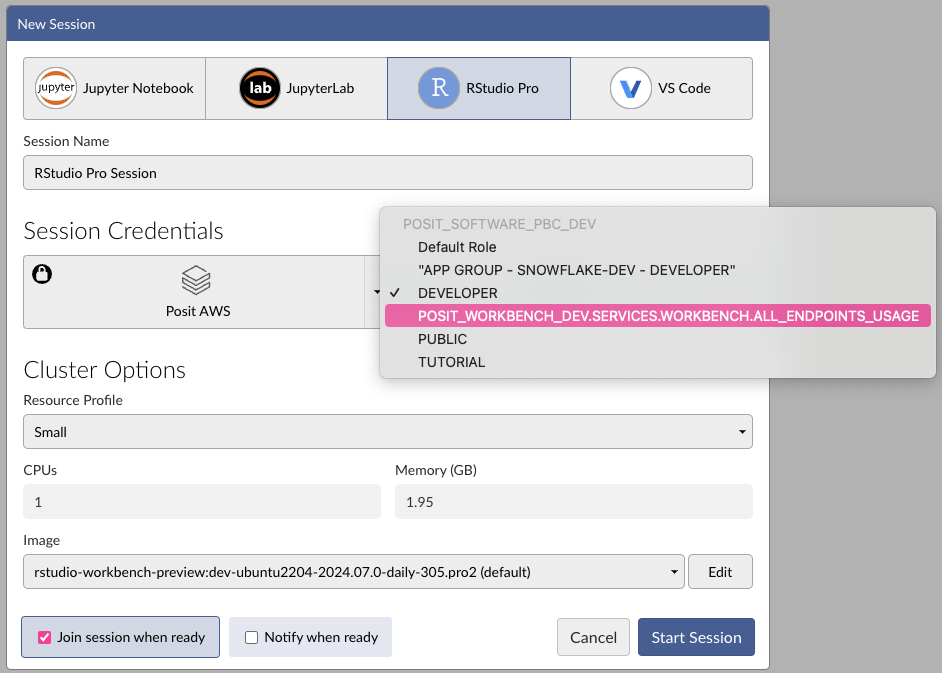Screen dimensions: 942x673
Task: Click the New Session title bar text
Action: (x=56, y=24)
